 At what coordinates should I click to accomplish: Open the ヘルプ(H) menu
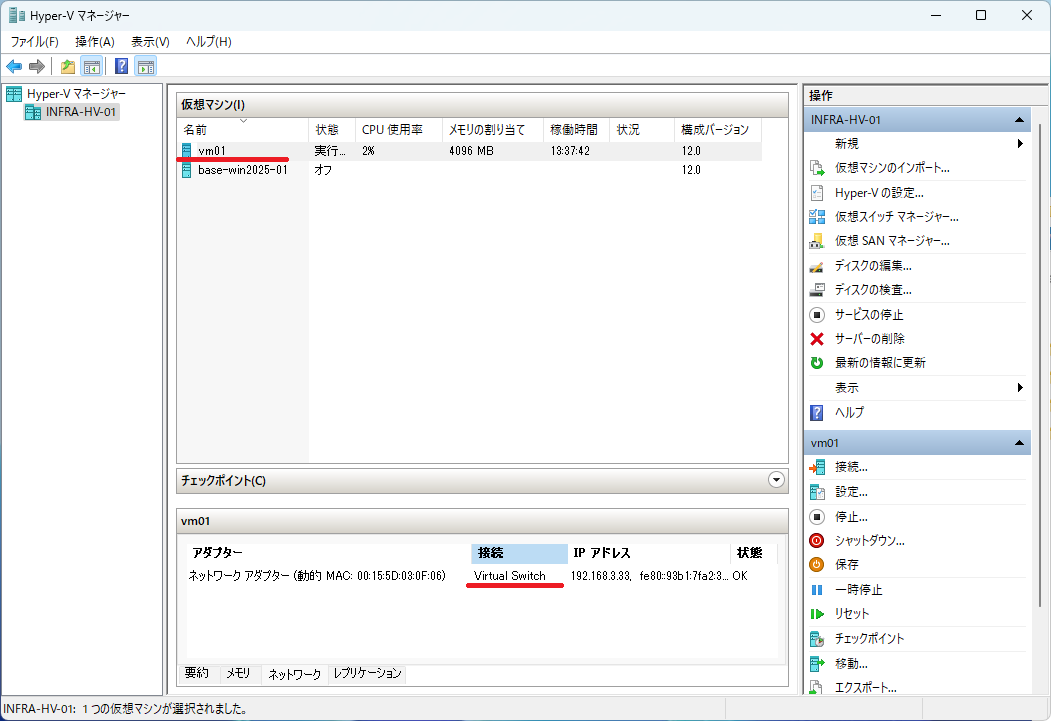coord(208,42)
